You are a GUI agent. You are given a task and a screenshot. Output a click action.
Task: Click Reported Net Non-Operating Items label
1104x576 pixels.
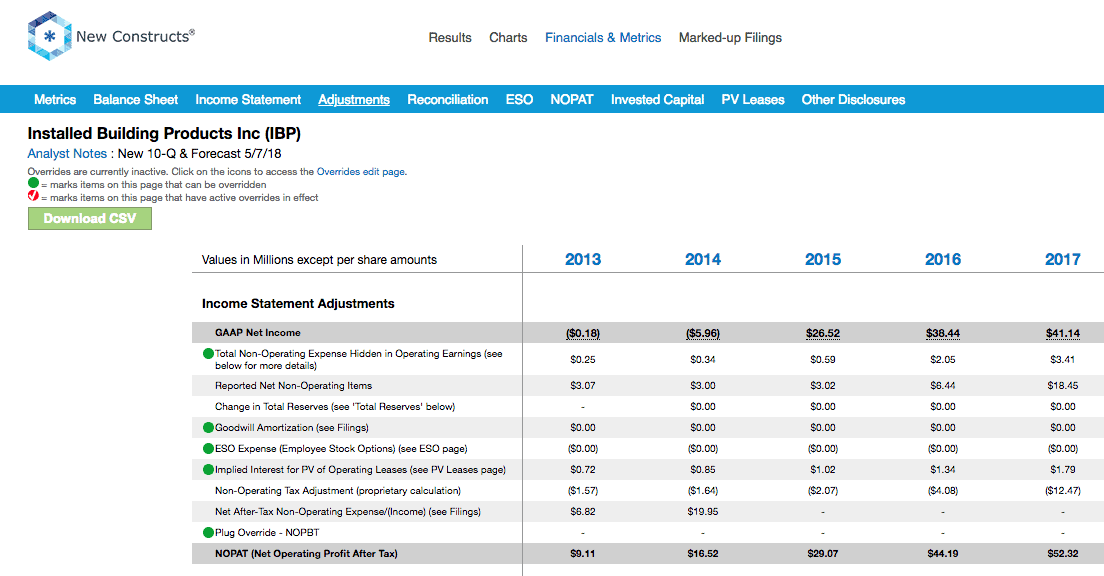coord(294,386)
